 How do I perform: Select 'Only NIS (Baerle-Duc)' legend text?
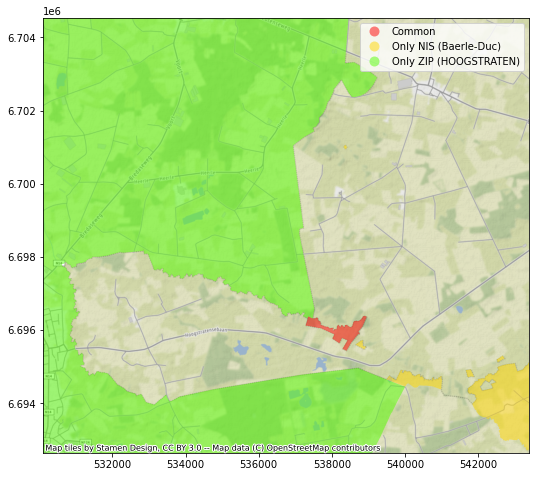pyautogui.click(x=446, y=46)
